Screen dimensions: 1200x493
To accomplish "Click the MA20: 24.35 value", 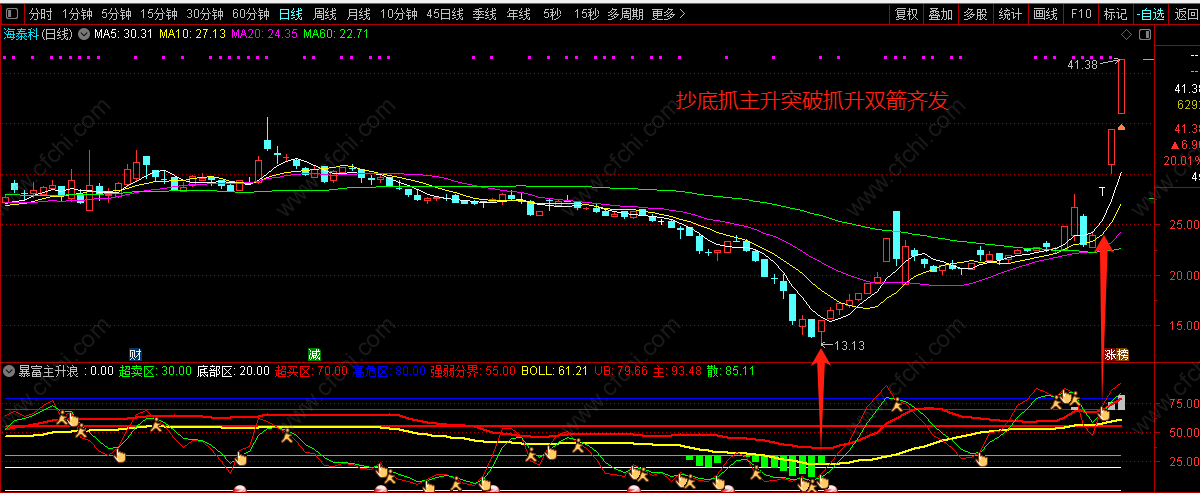I will click(265, 34).
